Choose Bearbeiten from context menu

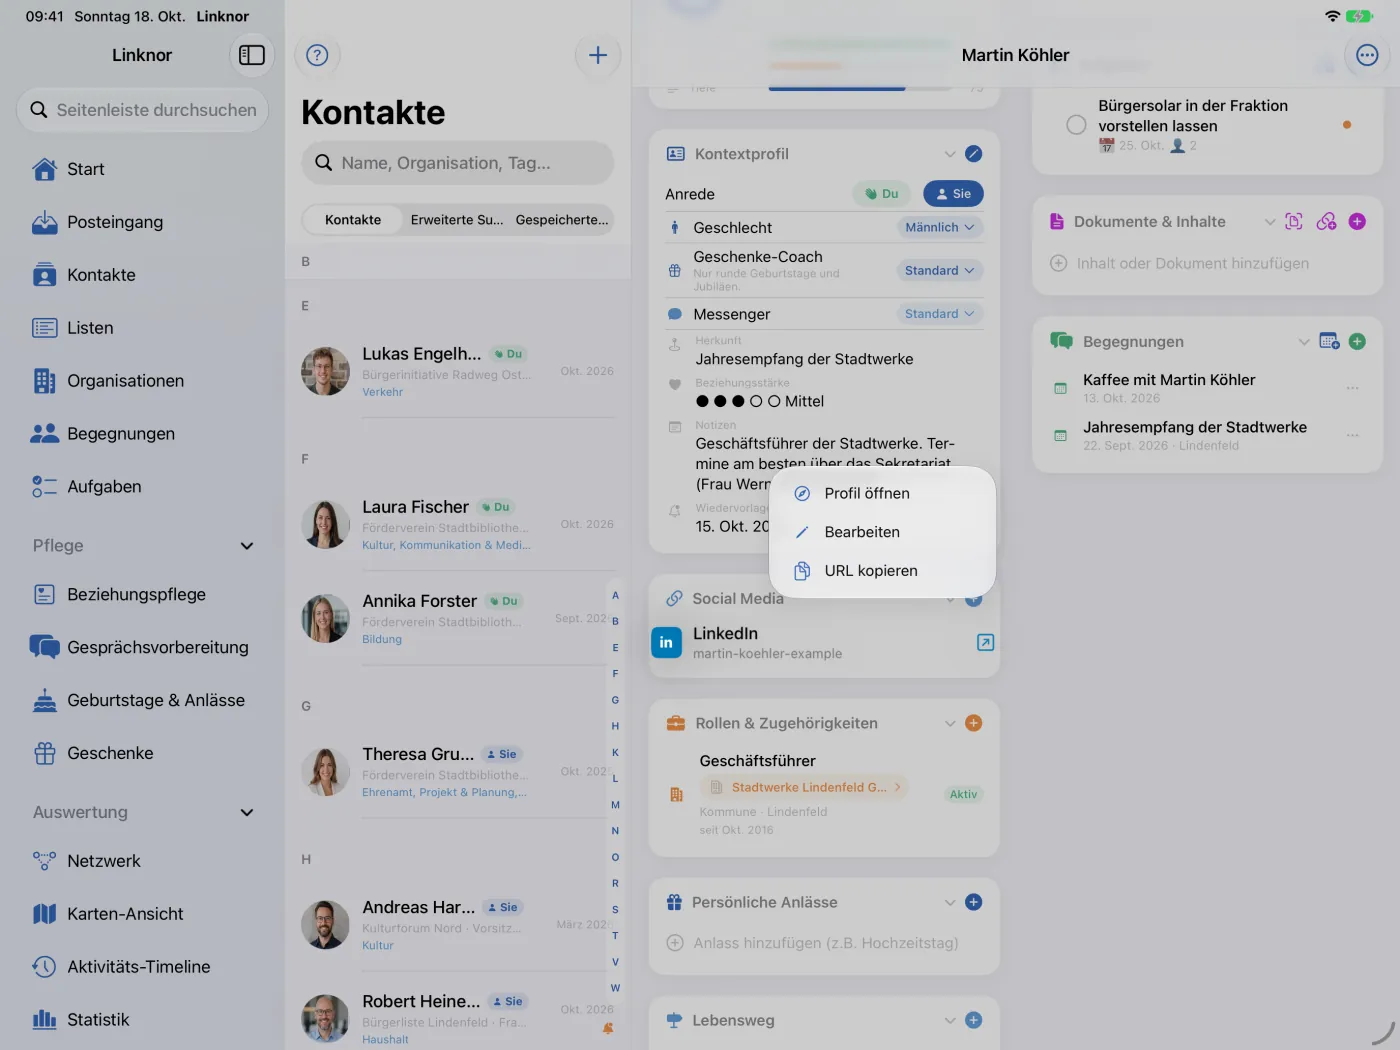882,532
